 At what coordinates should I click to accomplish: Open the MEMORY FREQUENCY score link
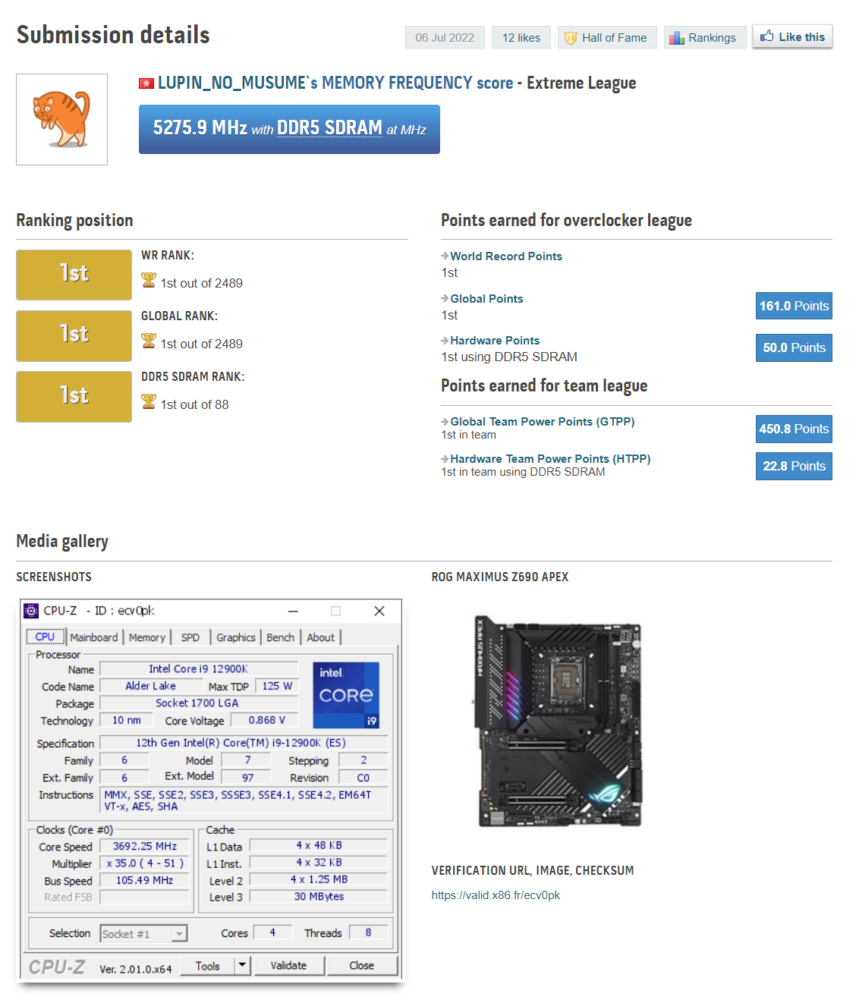(417, 83)
